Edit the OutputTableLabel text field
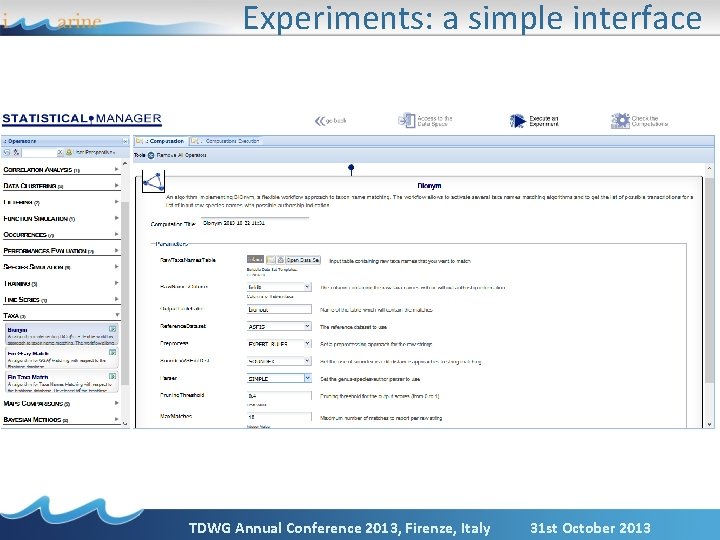 coord(279,309)
